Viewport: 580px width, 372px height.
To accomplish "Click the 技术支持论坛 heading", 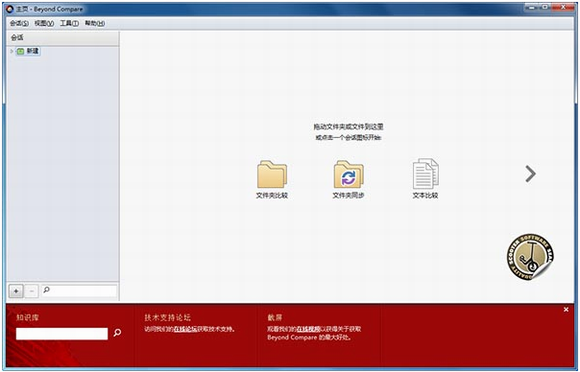I will click(x=168, y=318).
